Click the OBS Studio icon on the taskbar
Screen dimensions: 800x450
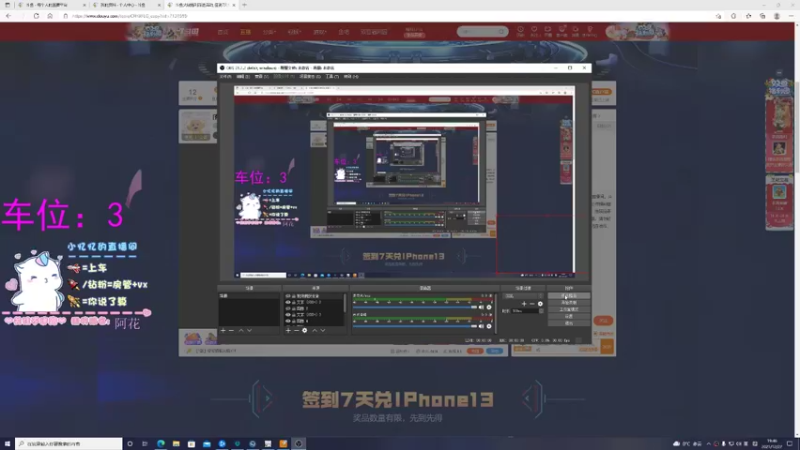click(298, 443)
